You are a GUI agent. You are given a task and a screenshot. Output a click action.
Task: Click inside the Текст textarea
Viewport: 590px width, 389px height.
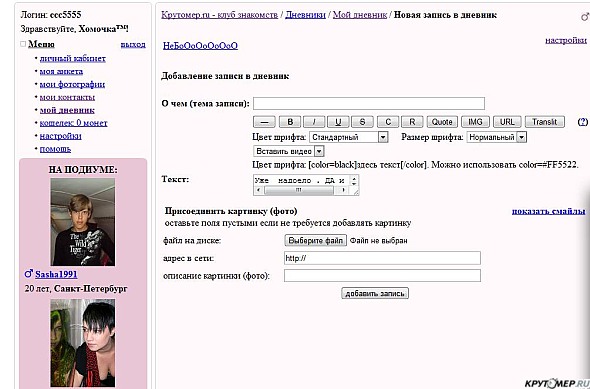[302, 180]
